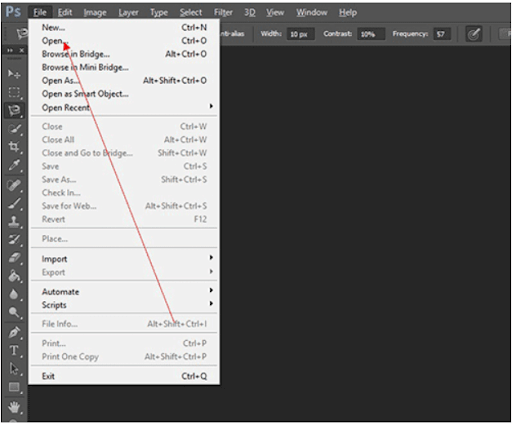The height and width of the screenshot is (425, 512).
Task: Expand the Automate submenu
Action: point(124,292)
